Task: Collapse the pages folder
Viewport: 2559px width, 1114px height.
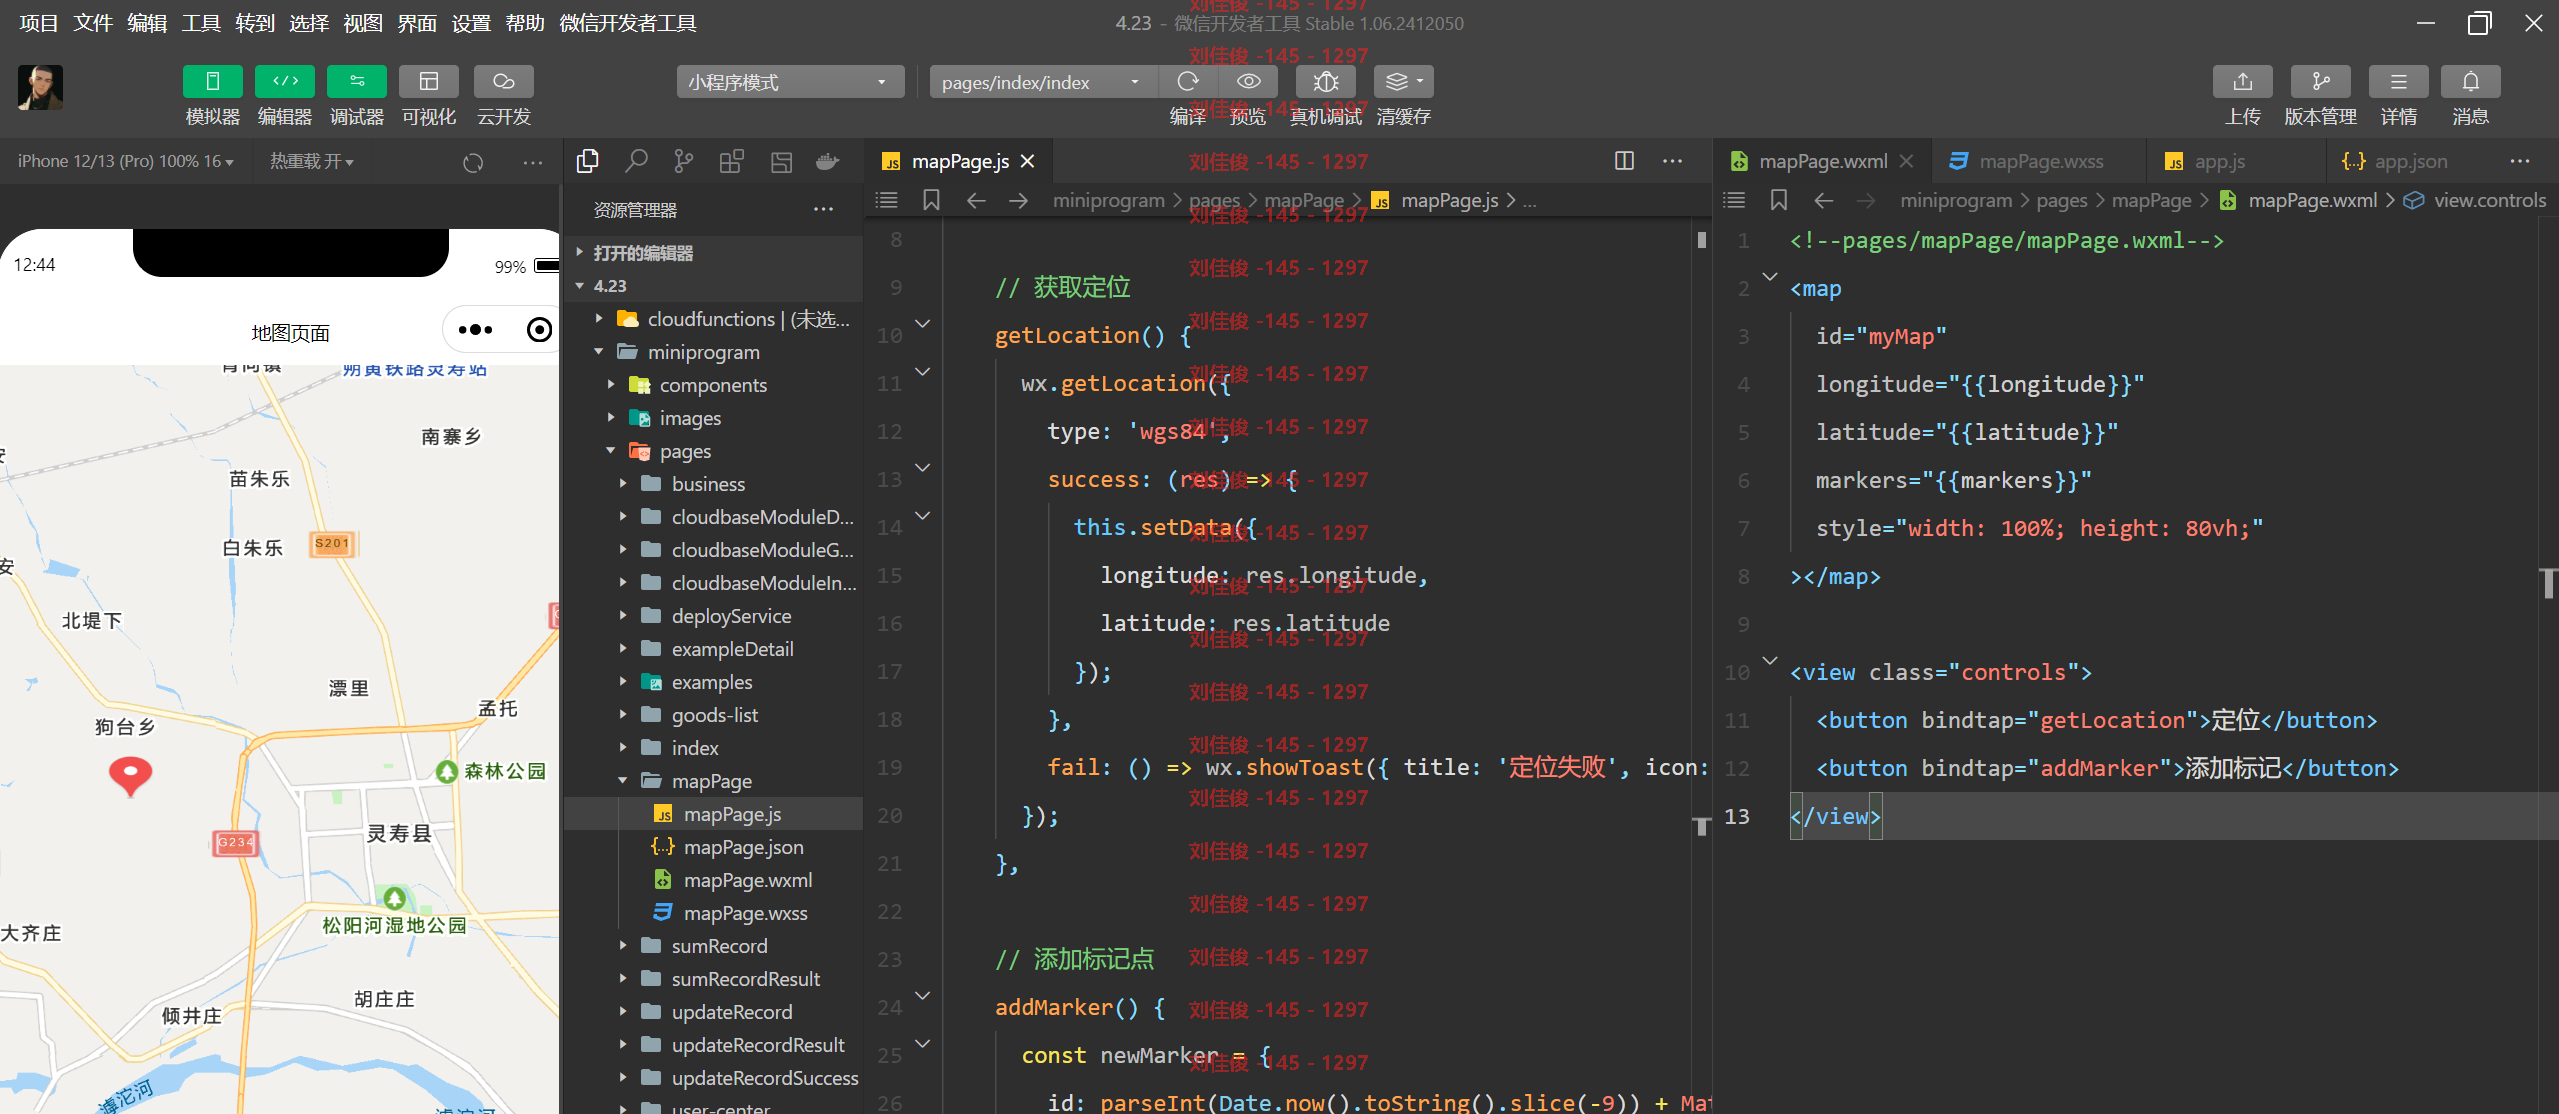Action: (713, 451)
